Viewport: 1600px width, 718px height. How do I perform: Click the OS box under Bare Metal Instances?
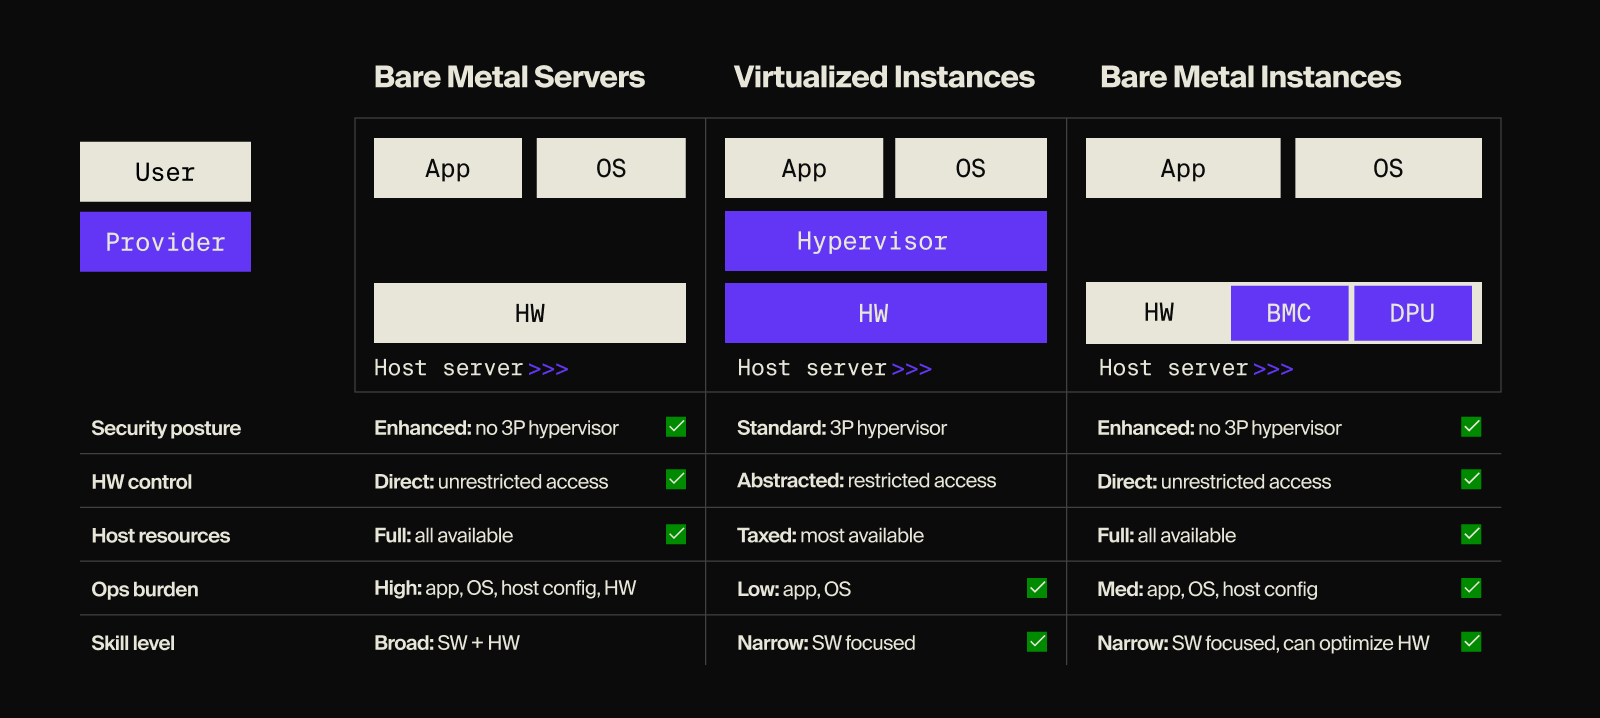pos(1388,168)
